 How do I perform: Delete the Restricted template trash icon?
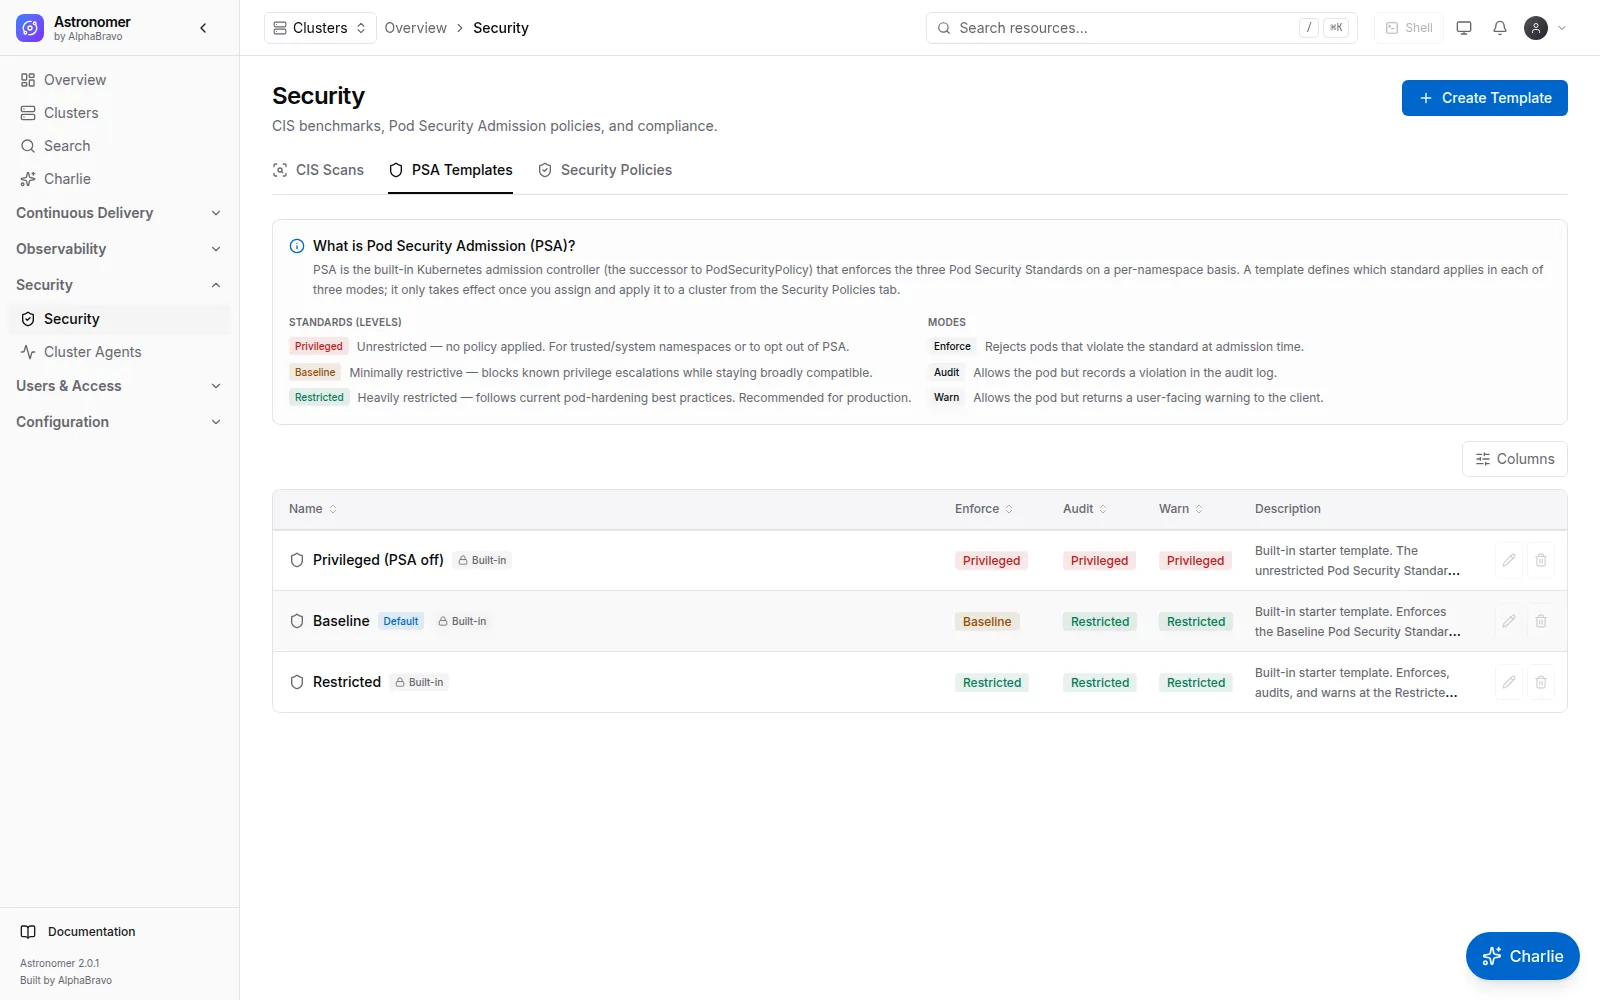(1541, 682)
